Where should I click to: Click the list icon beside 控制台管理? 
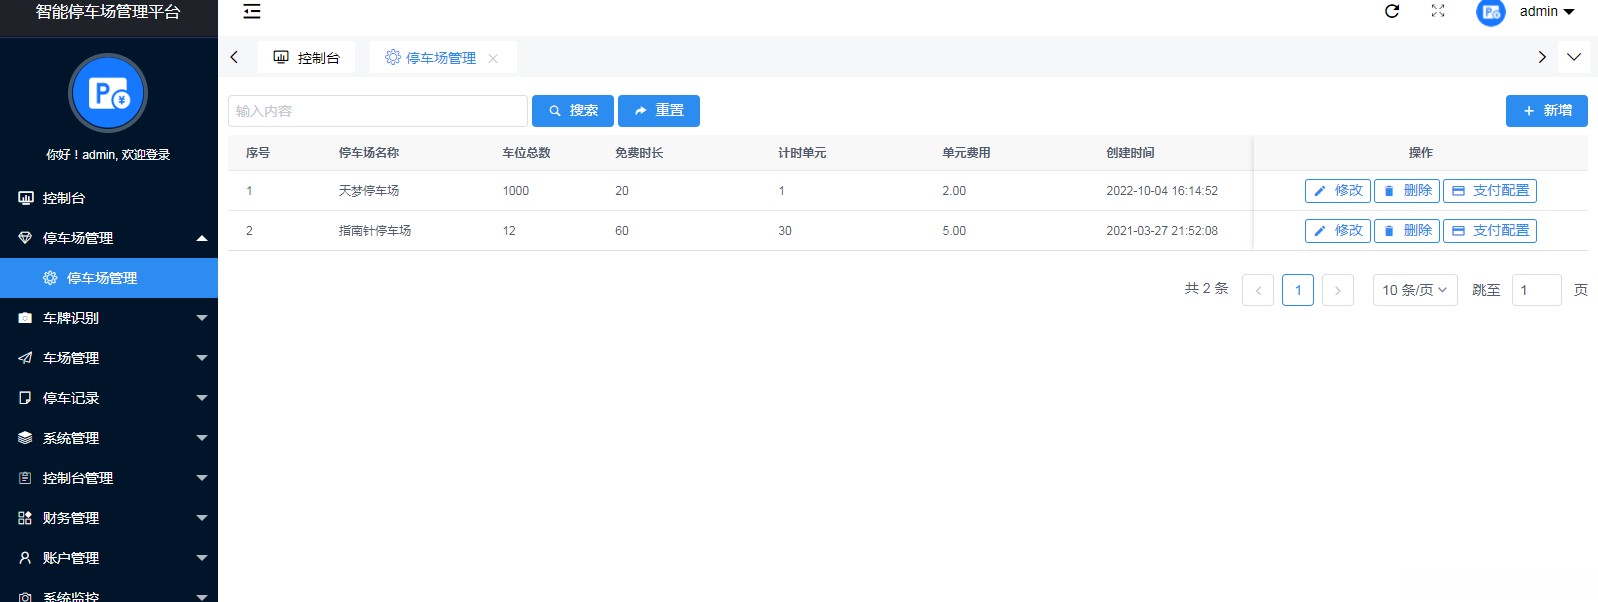(25, 478)
